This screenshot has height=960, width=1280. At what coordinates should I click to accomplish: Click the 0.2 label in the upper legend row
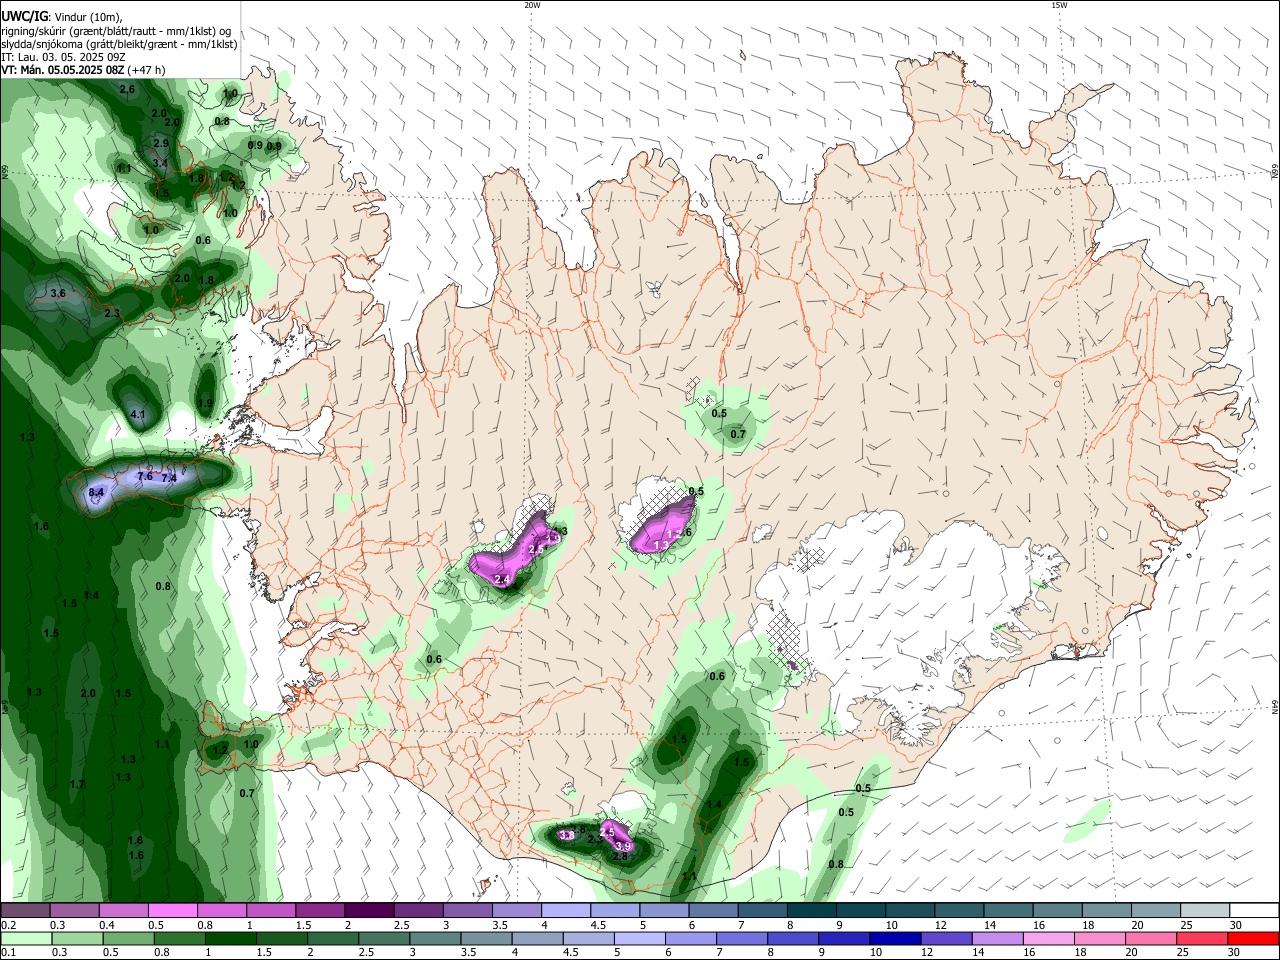coord(8,925)
